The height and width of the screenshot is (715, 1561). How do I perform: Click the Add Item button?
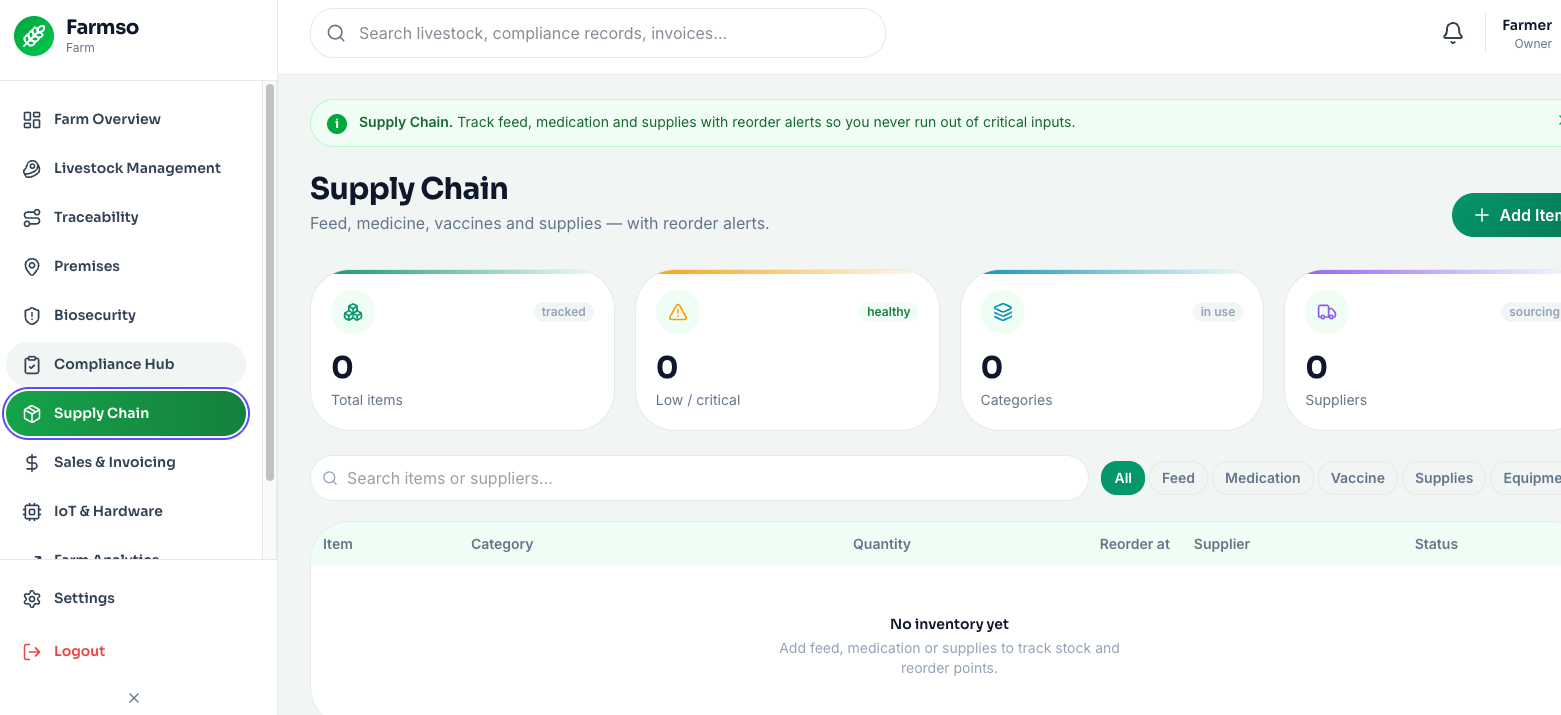click(1506, 215)
